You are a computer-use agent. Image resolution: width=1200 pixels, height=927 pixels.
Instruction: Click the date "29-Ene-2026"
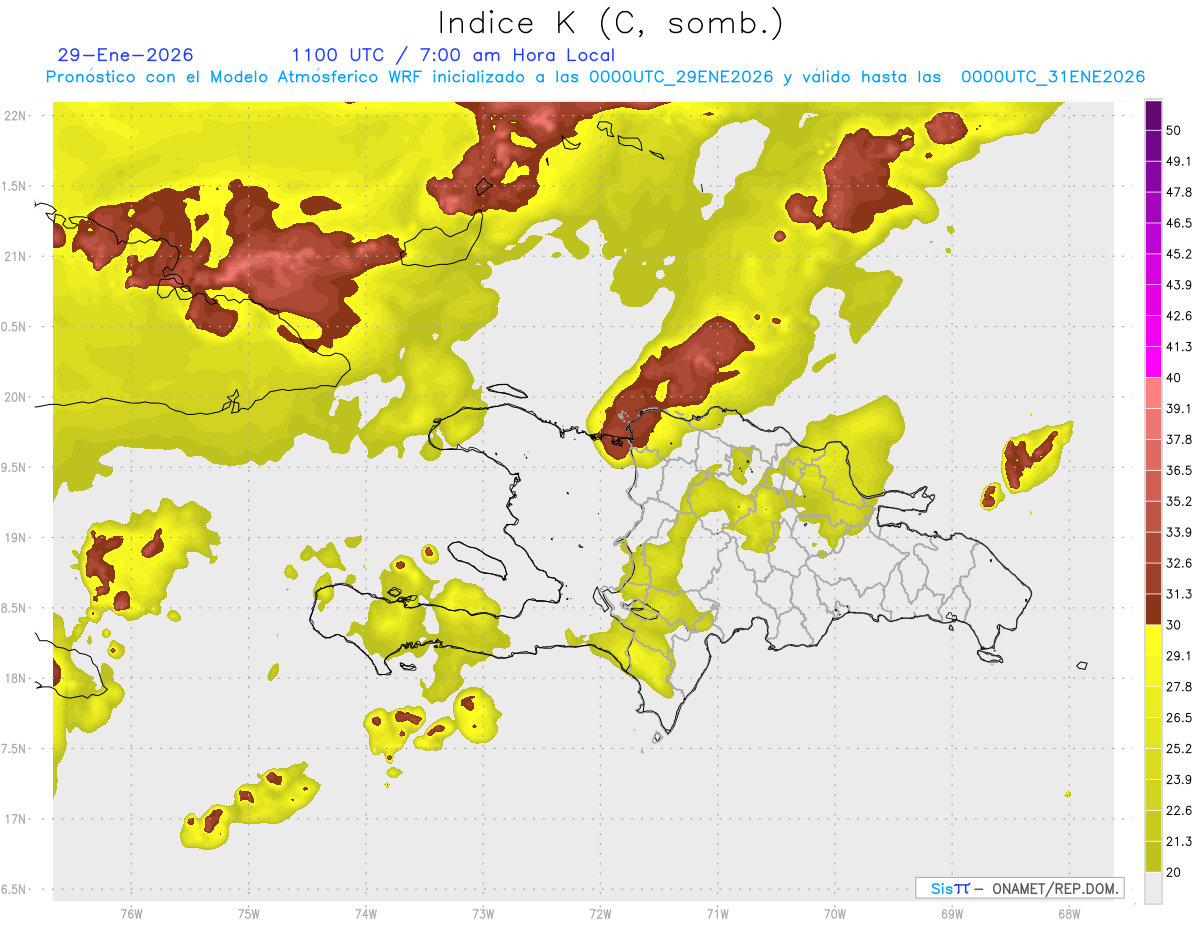[126, 55]
